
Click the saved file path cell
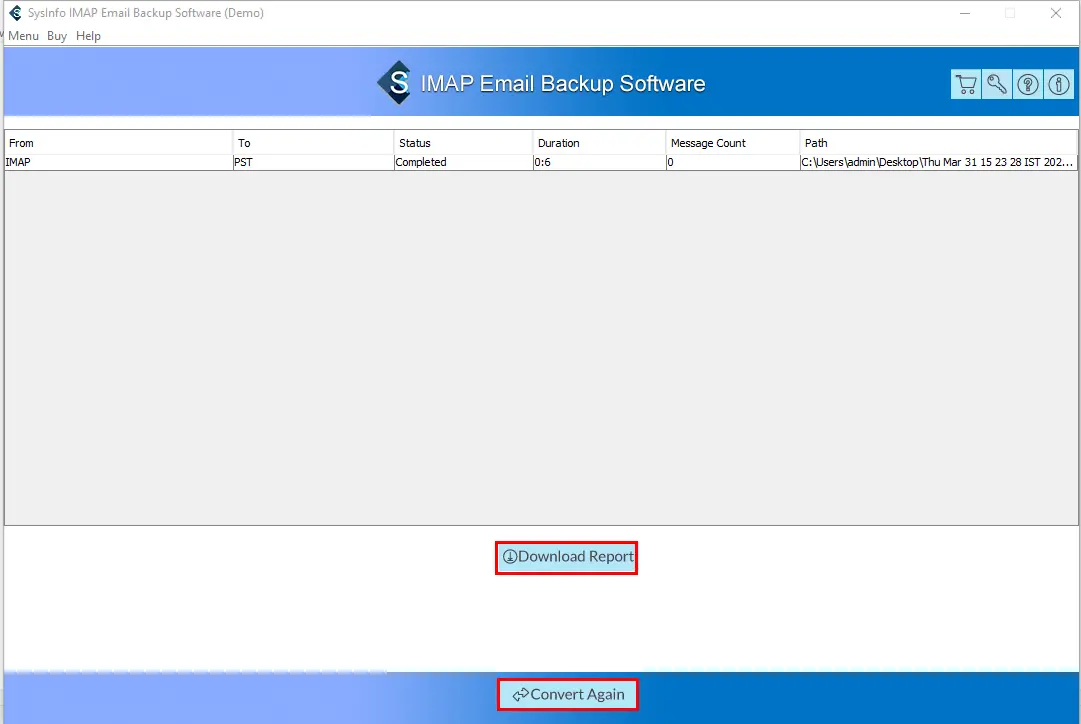pyautogui.click(x=937, y=162)
